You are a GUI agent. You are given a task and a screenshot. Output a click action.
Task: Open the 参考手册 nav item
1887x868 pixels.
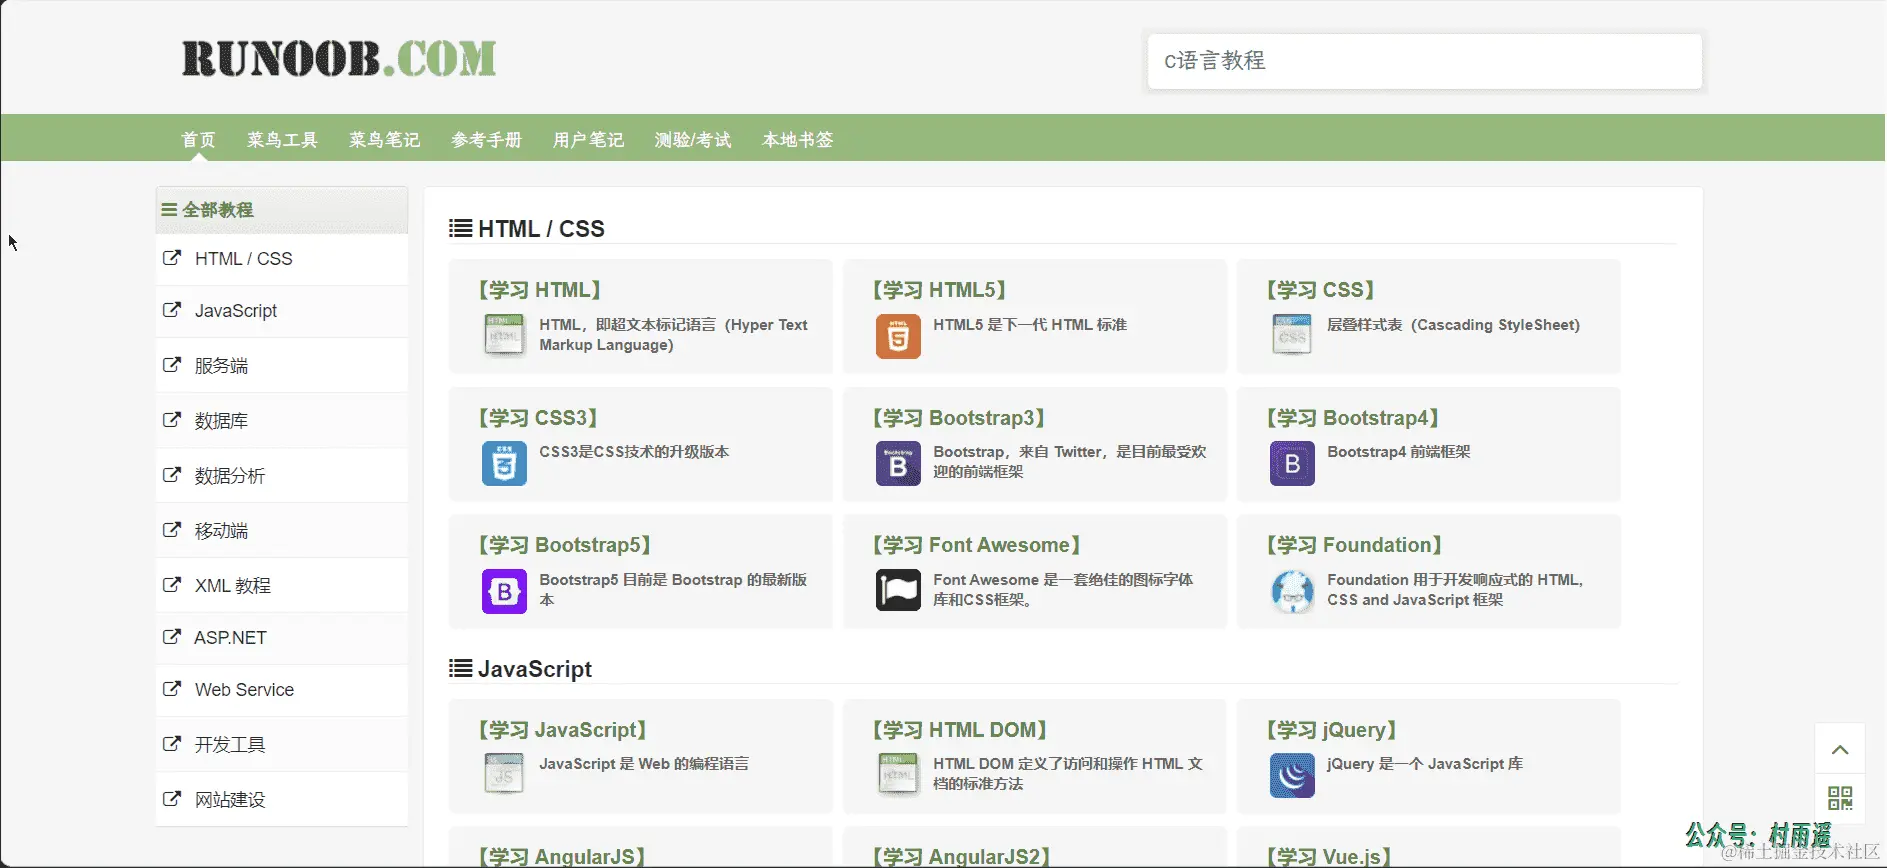[486, 139]
